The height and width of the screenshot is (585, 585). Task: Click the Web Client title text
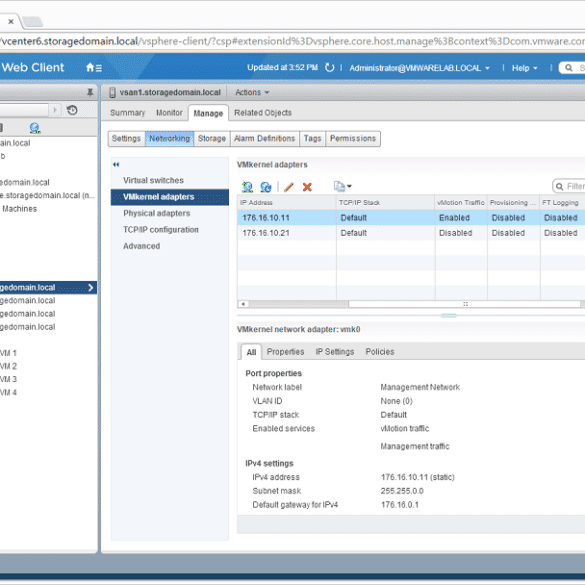[33, 68]
